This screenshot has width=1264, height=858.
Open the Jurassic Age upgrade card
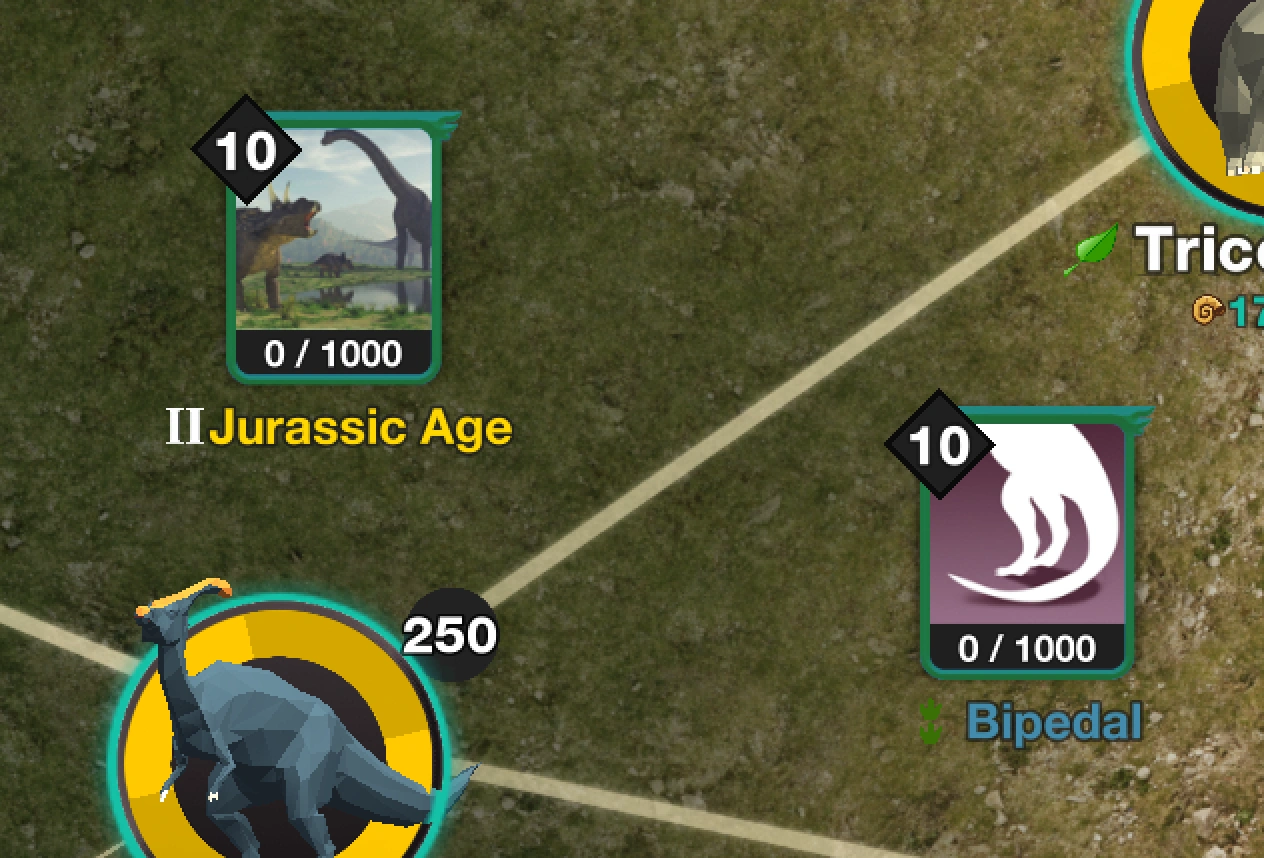334,247
